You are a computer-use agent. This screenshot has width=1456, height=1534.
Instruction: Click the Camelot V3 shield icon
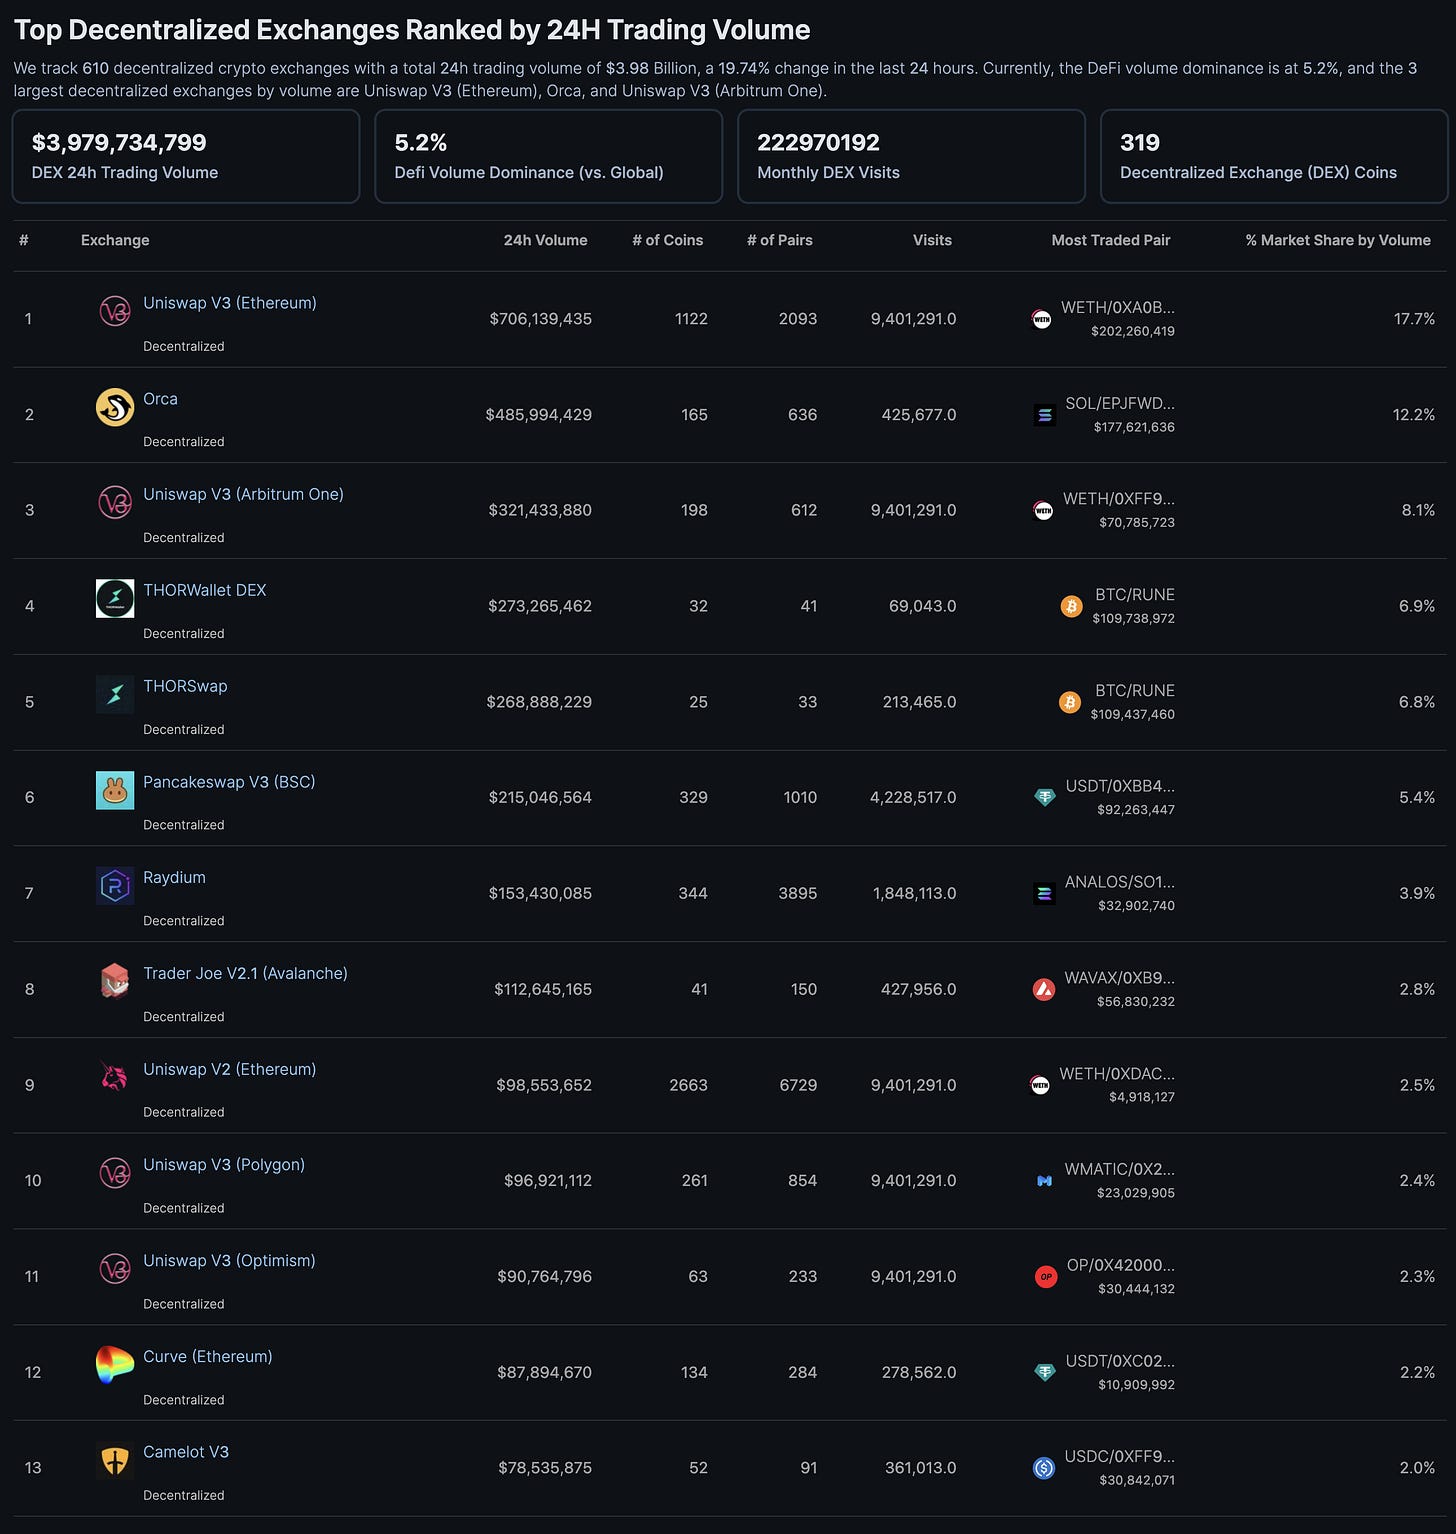tap(115, 1460)
